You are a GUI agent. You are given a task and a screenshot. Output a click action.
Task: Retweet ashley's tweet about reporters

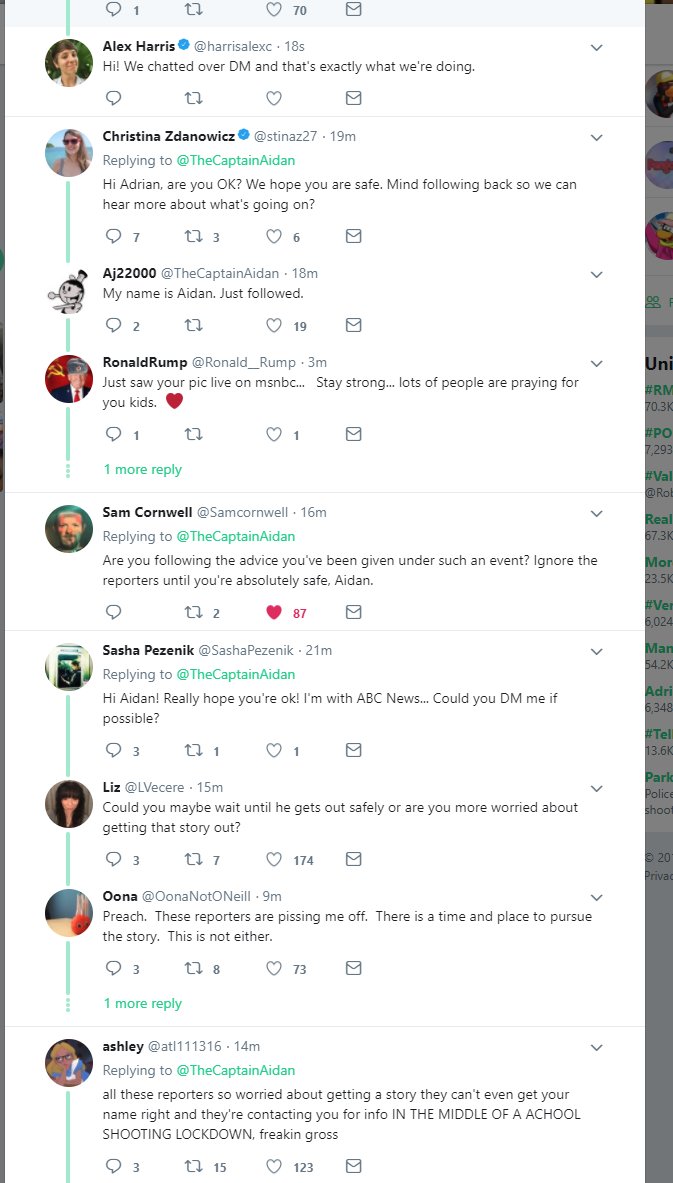coord(194,1166)
